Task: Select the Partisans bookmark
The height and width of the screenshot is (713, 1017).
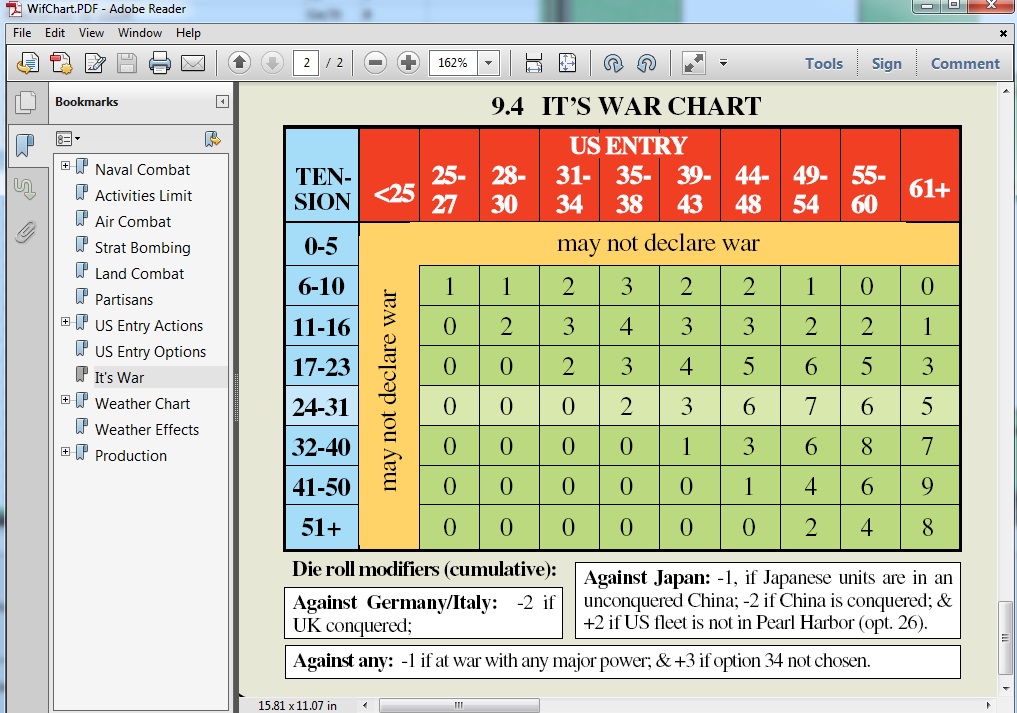Action: coord(124,299)
